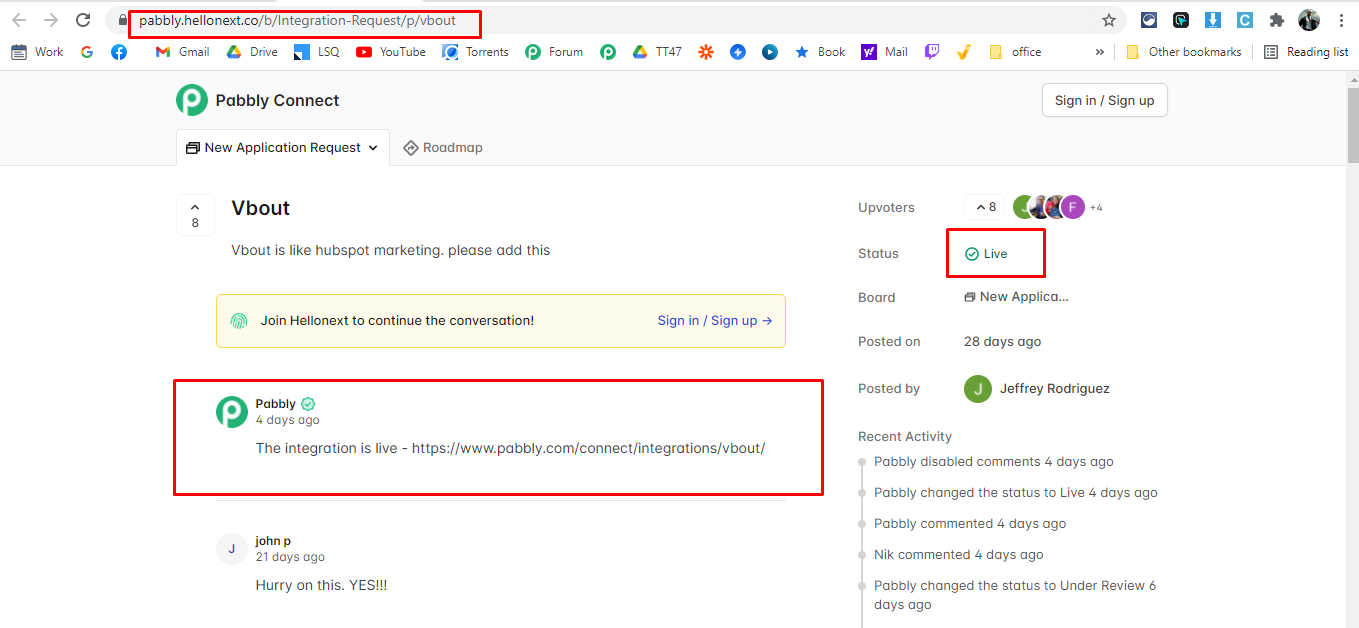
Task: Open the yellow checkmark bookmark
Action: click(x=964, y=52)
